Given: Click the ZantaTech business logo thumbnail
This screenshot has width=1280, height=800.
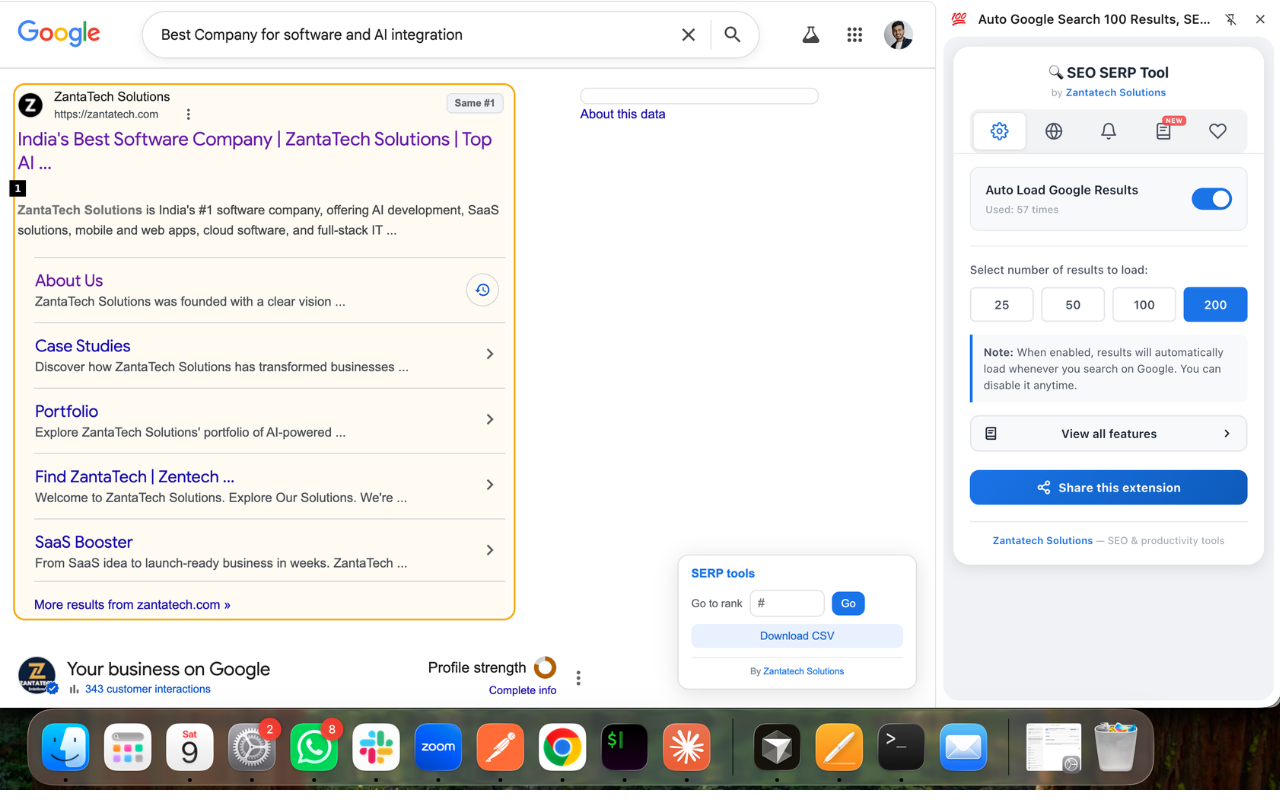Looking at the screenshot, I should [37, 675].
